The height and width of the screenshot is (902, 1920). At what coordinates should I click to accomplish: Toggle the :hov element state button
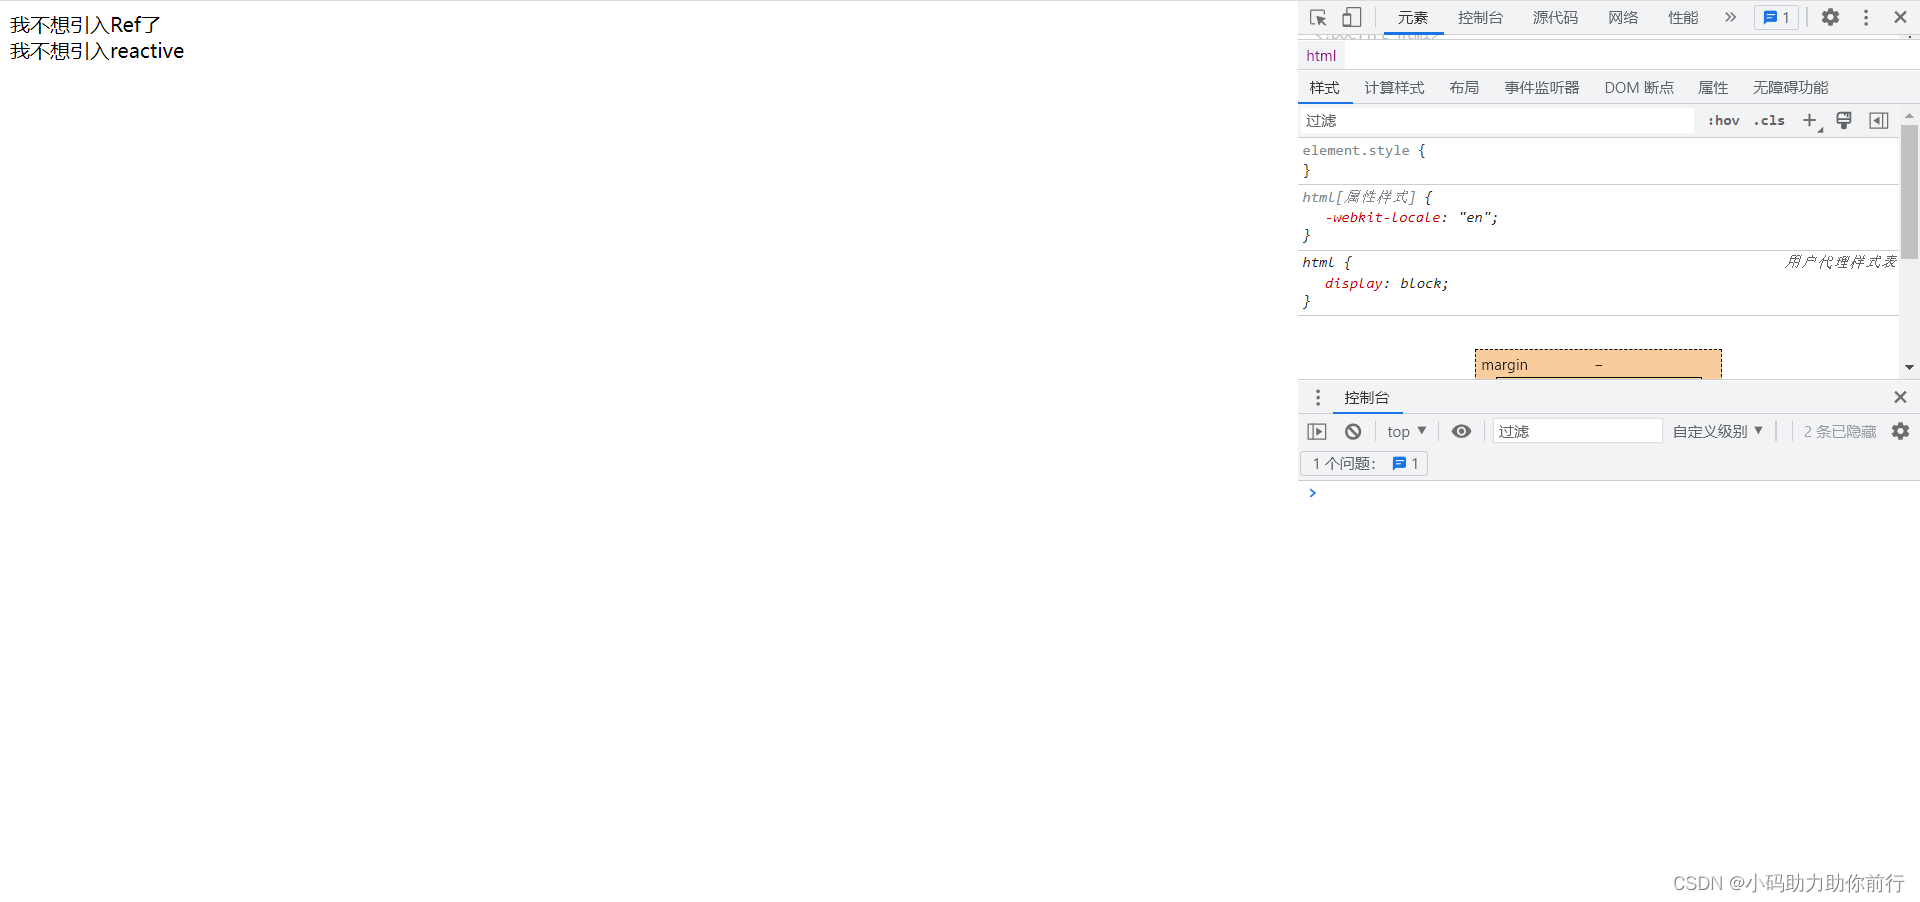point(1723,121)
